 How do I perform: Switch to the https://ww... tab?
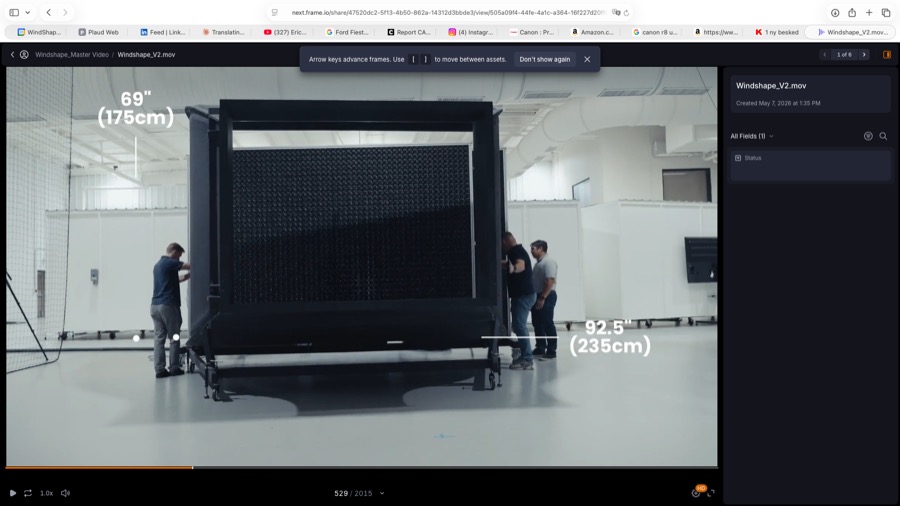click(x=716, y=32)
